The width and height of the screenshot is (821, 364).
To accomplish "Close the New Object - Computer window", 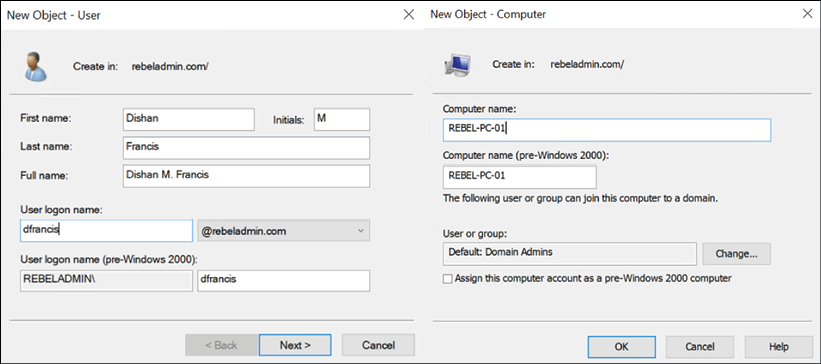I will coord(808,15).
